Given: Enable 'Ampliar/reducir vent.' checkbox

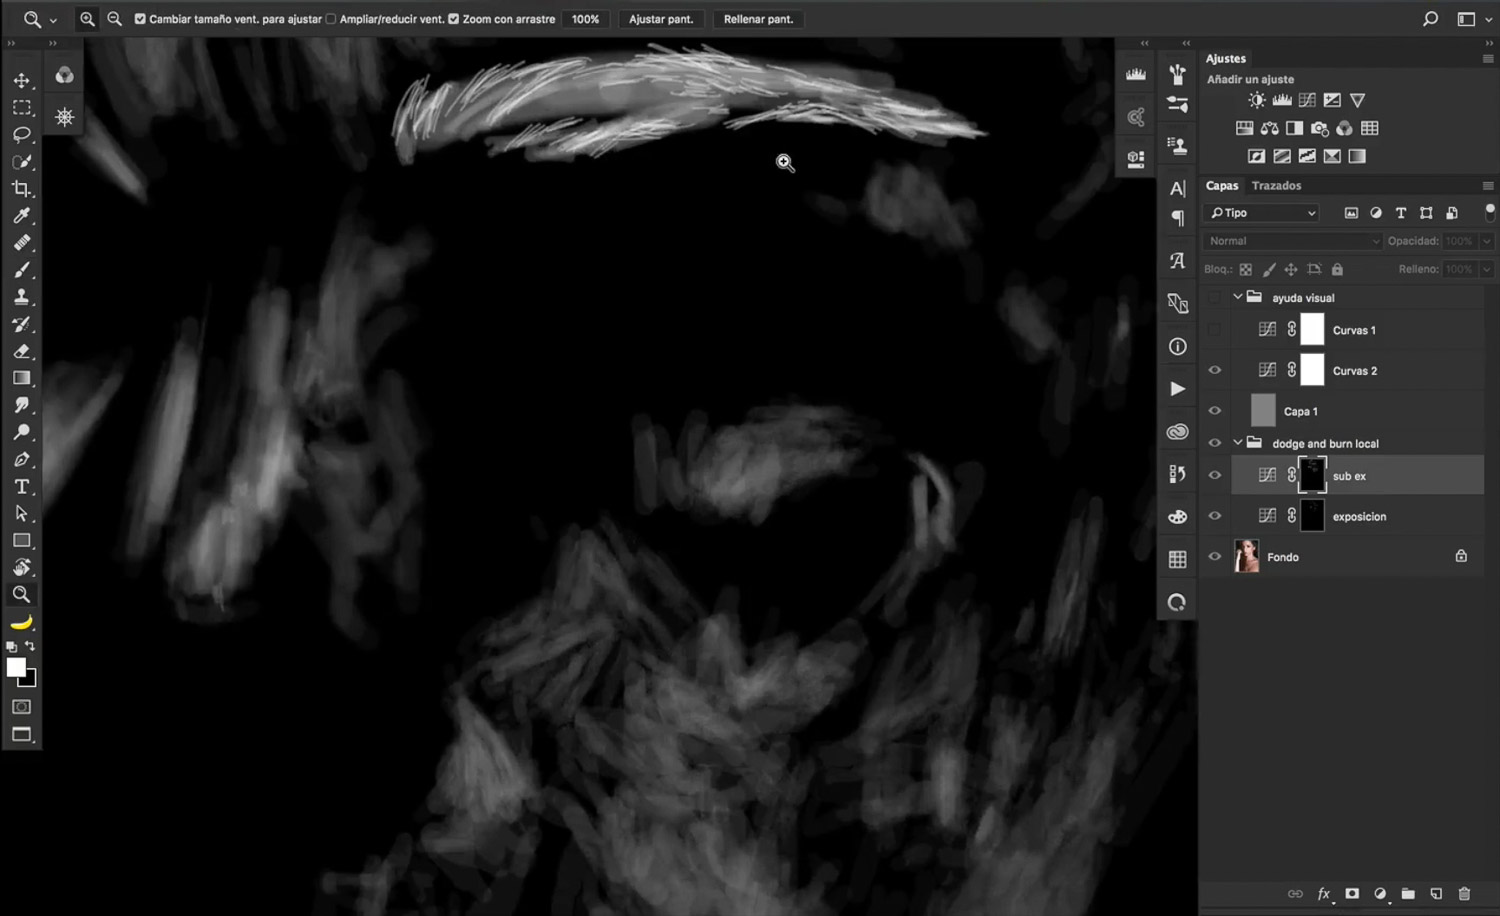Looking at the screenshot, I should tap(331, 19).
